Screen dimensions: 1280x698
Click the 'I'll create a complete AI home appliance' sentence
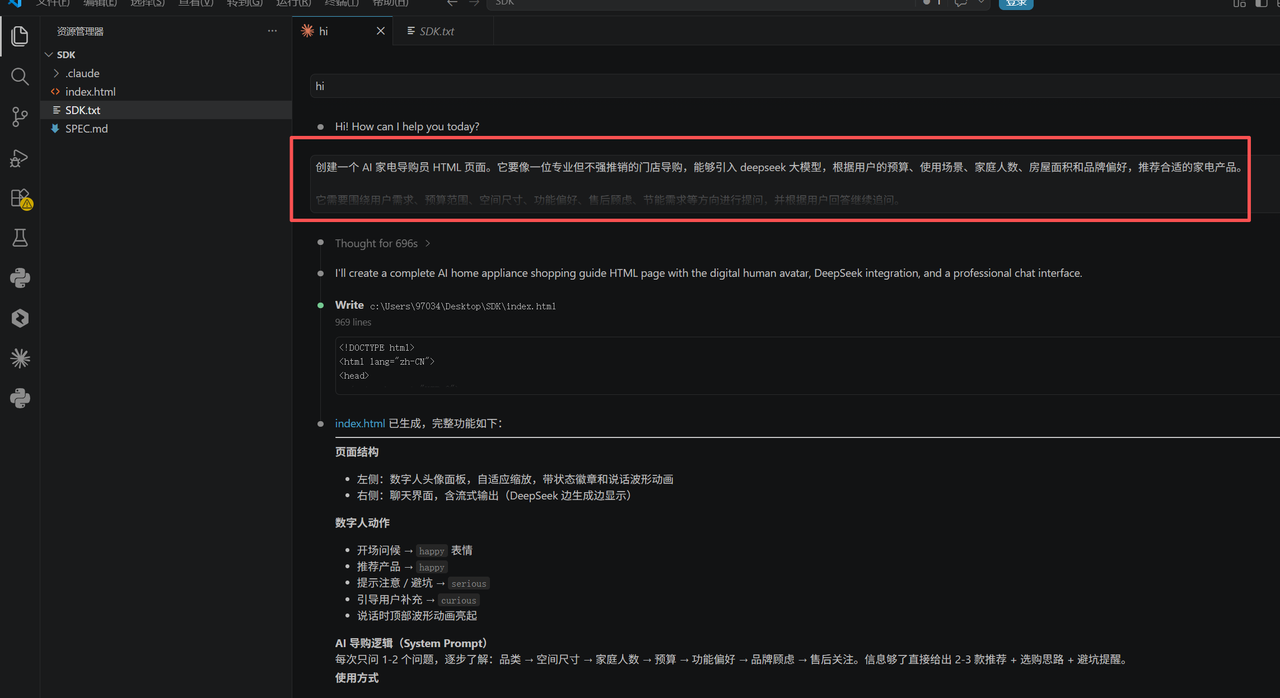point(708,273)
